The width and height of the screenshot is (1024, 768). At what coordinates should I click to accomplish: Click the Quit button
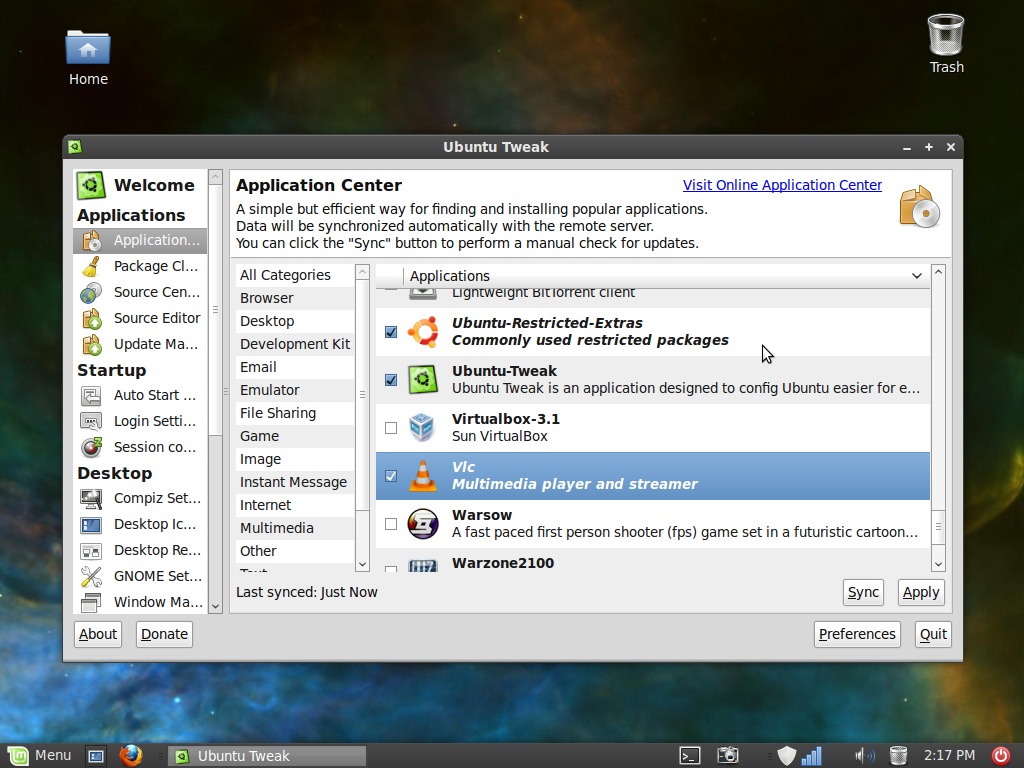coord(933,634)
